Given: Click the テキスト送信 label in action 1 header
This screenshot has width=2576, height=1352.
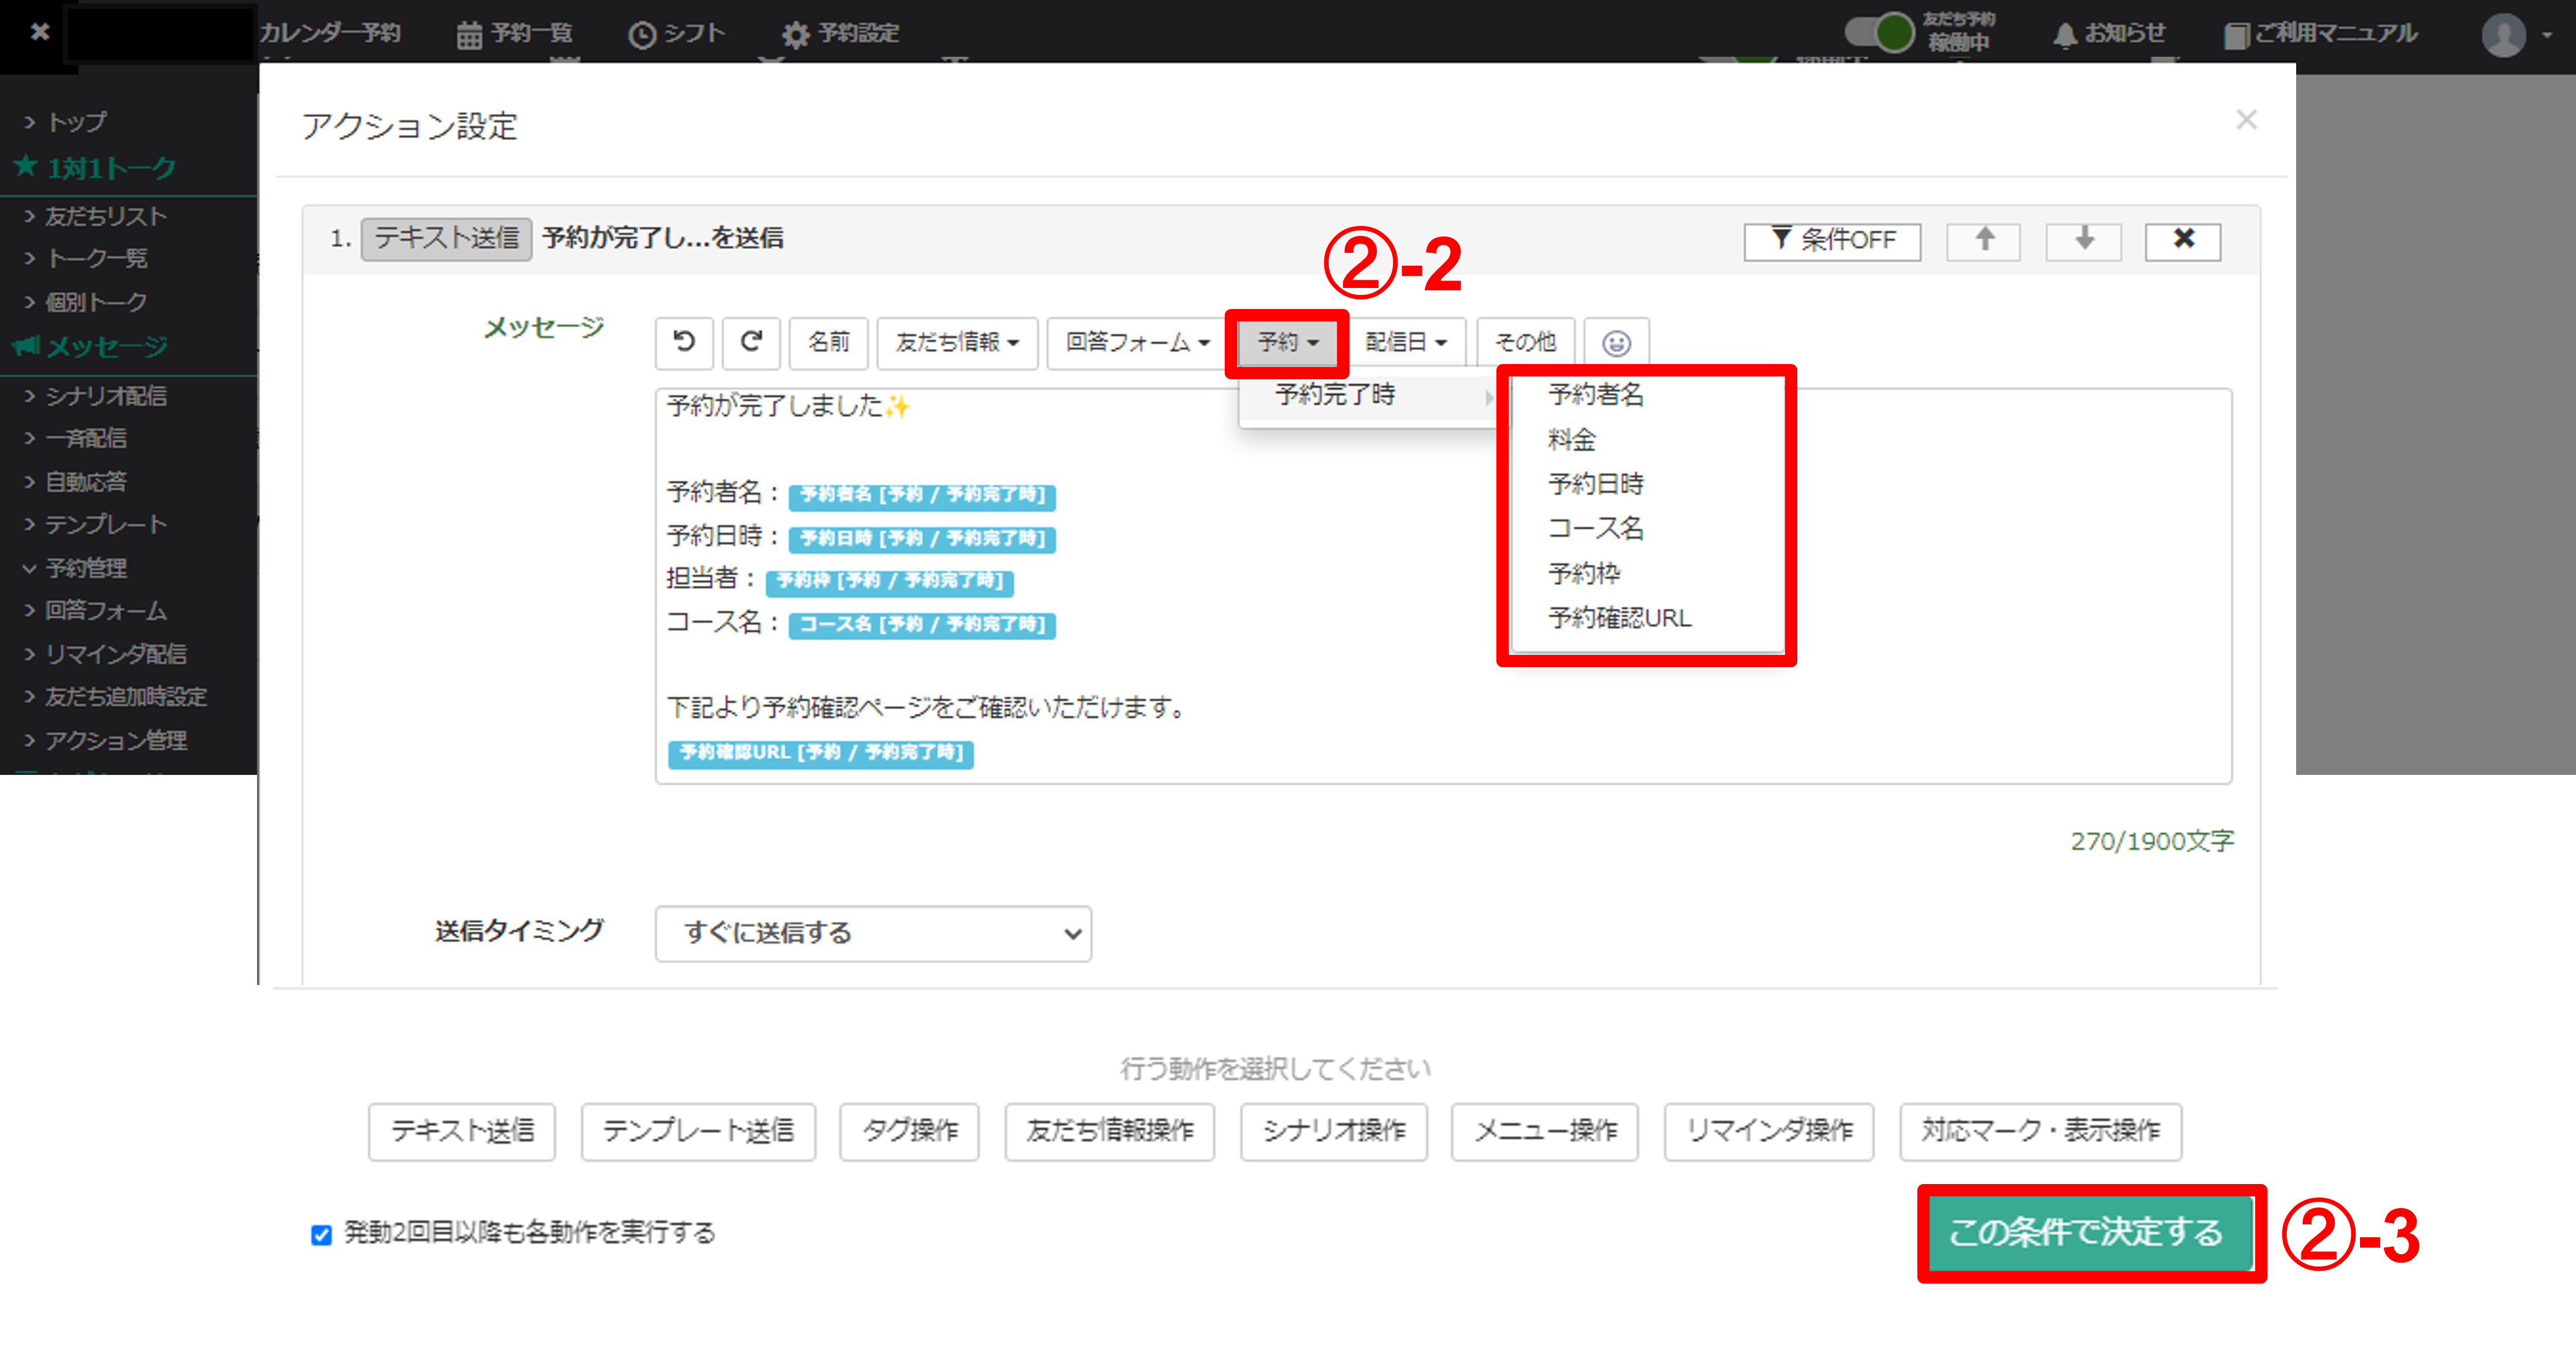Looking at the screenshot, I should 446,239.
